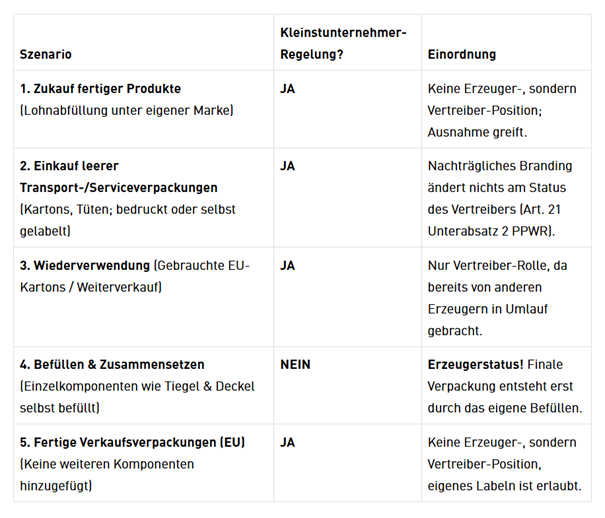
Task: Select the '1. Zukauf fertiger Produkte' cell
Action: (x=144, y=110)
